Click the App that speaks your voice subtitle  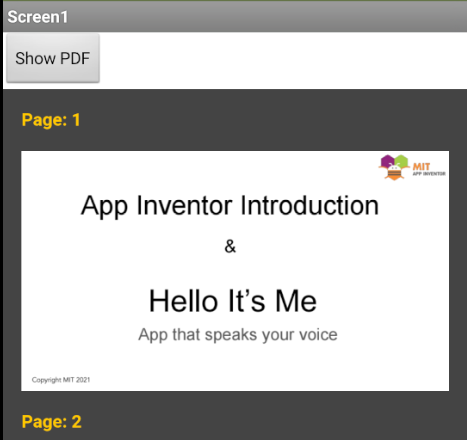[238, 335]
